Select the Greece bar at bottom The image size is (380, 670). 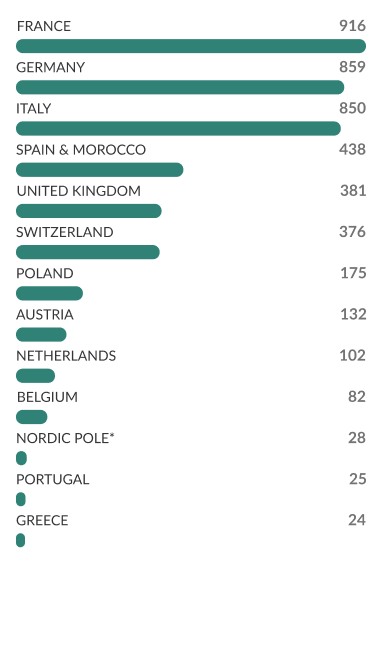click(x=21, y=541)
